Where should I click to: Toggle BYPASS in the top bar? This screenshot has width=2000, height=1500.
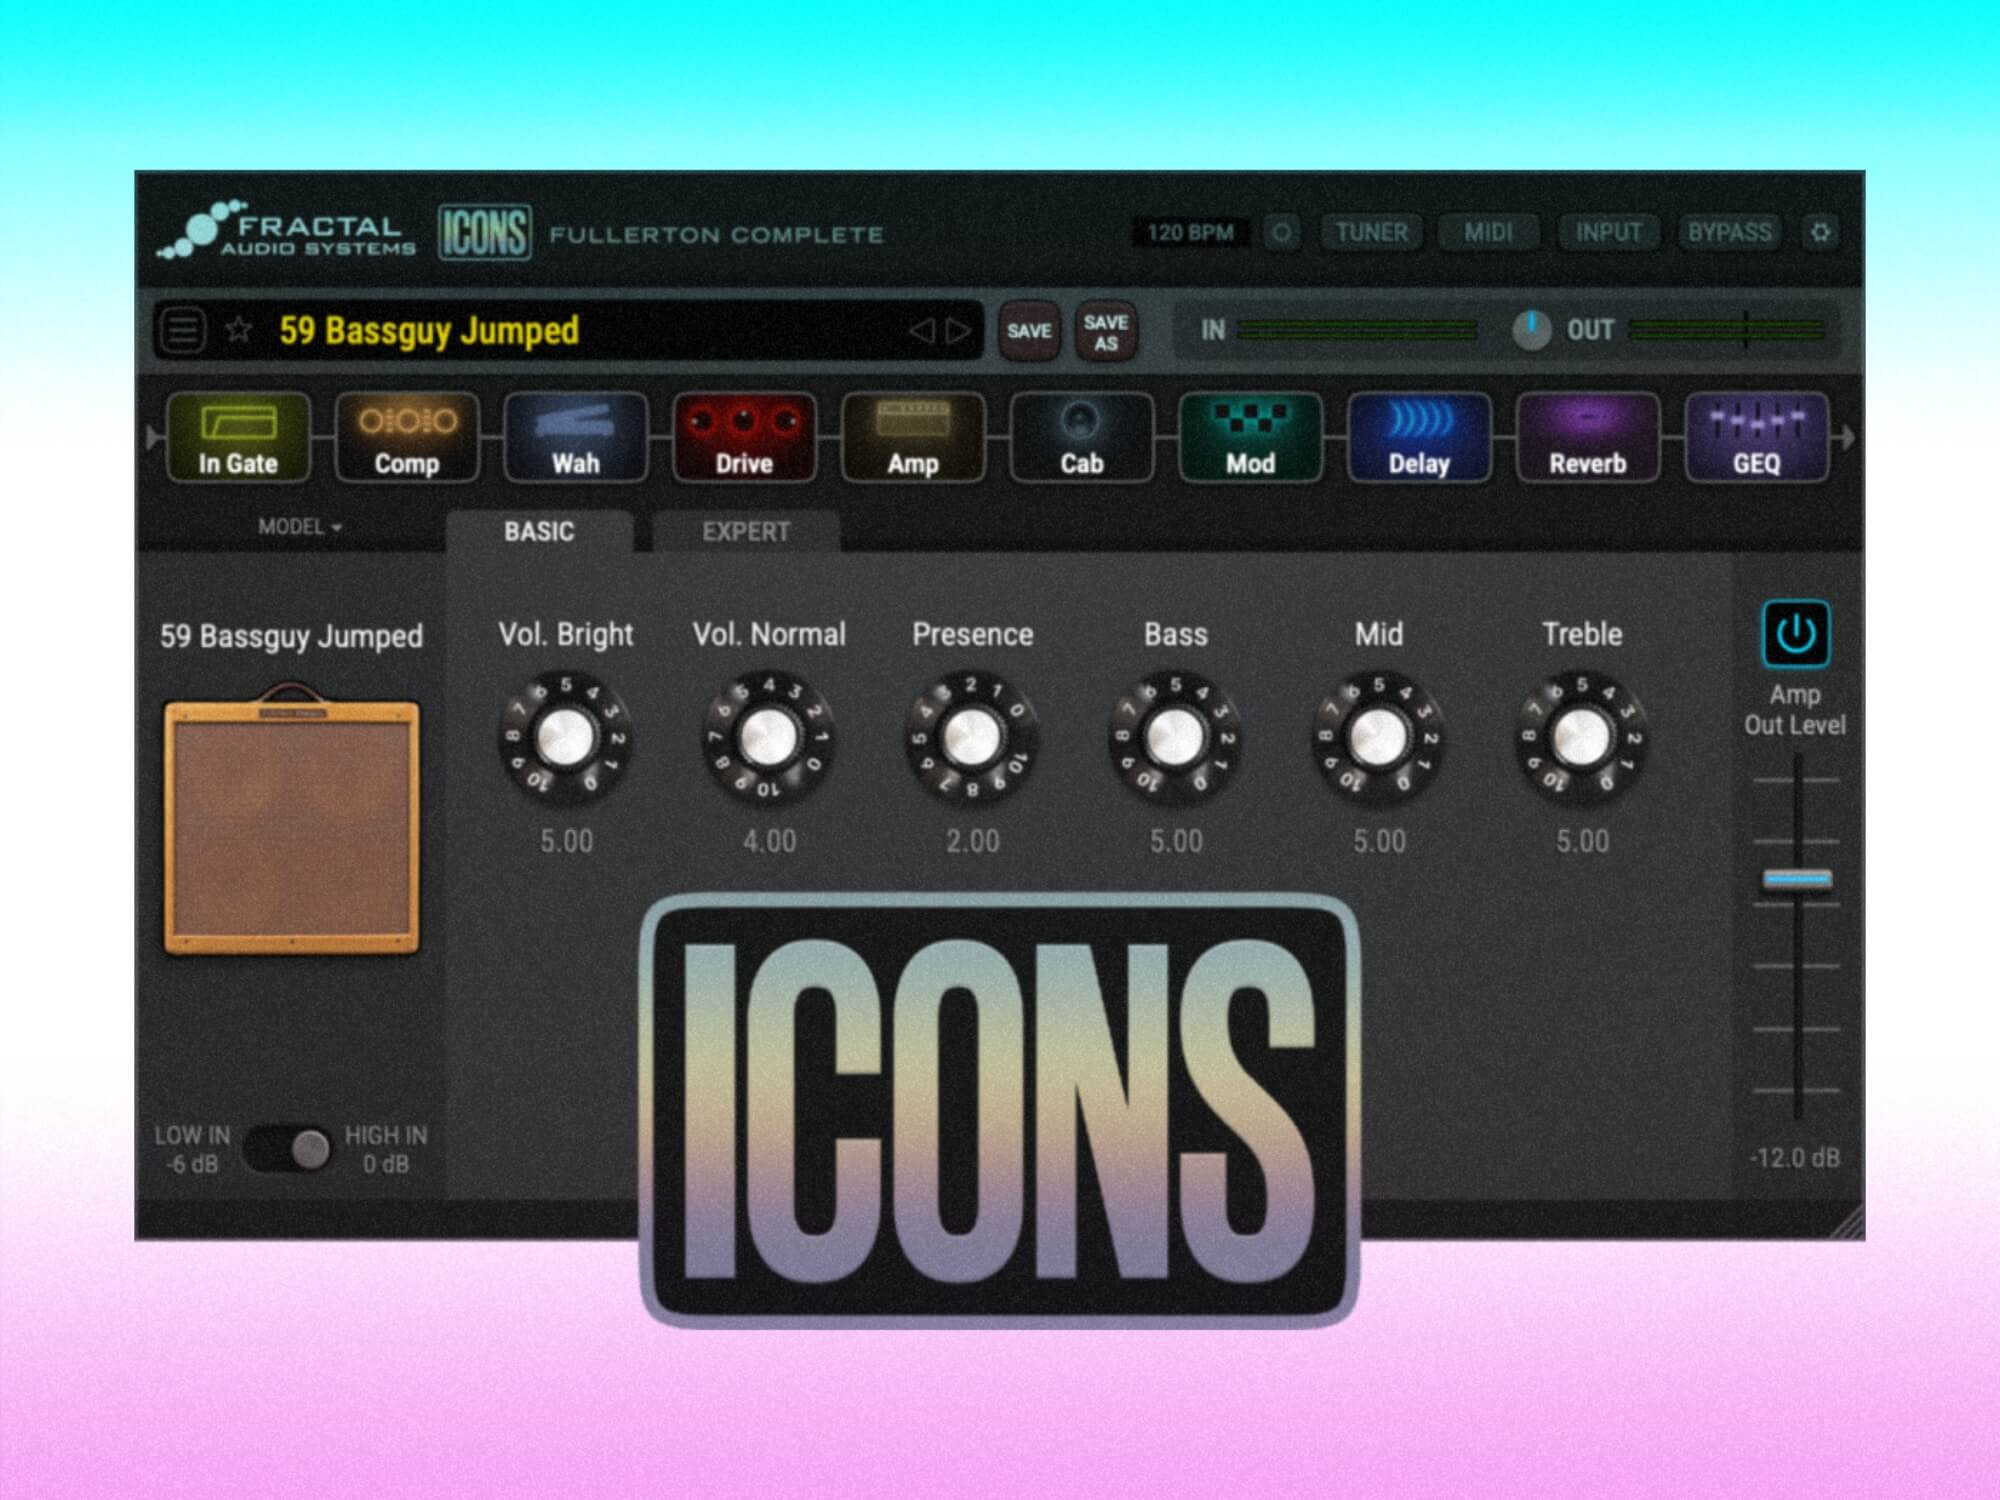(x=1729, y=233)
